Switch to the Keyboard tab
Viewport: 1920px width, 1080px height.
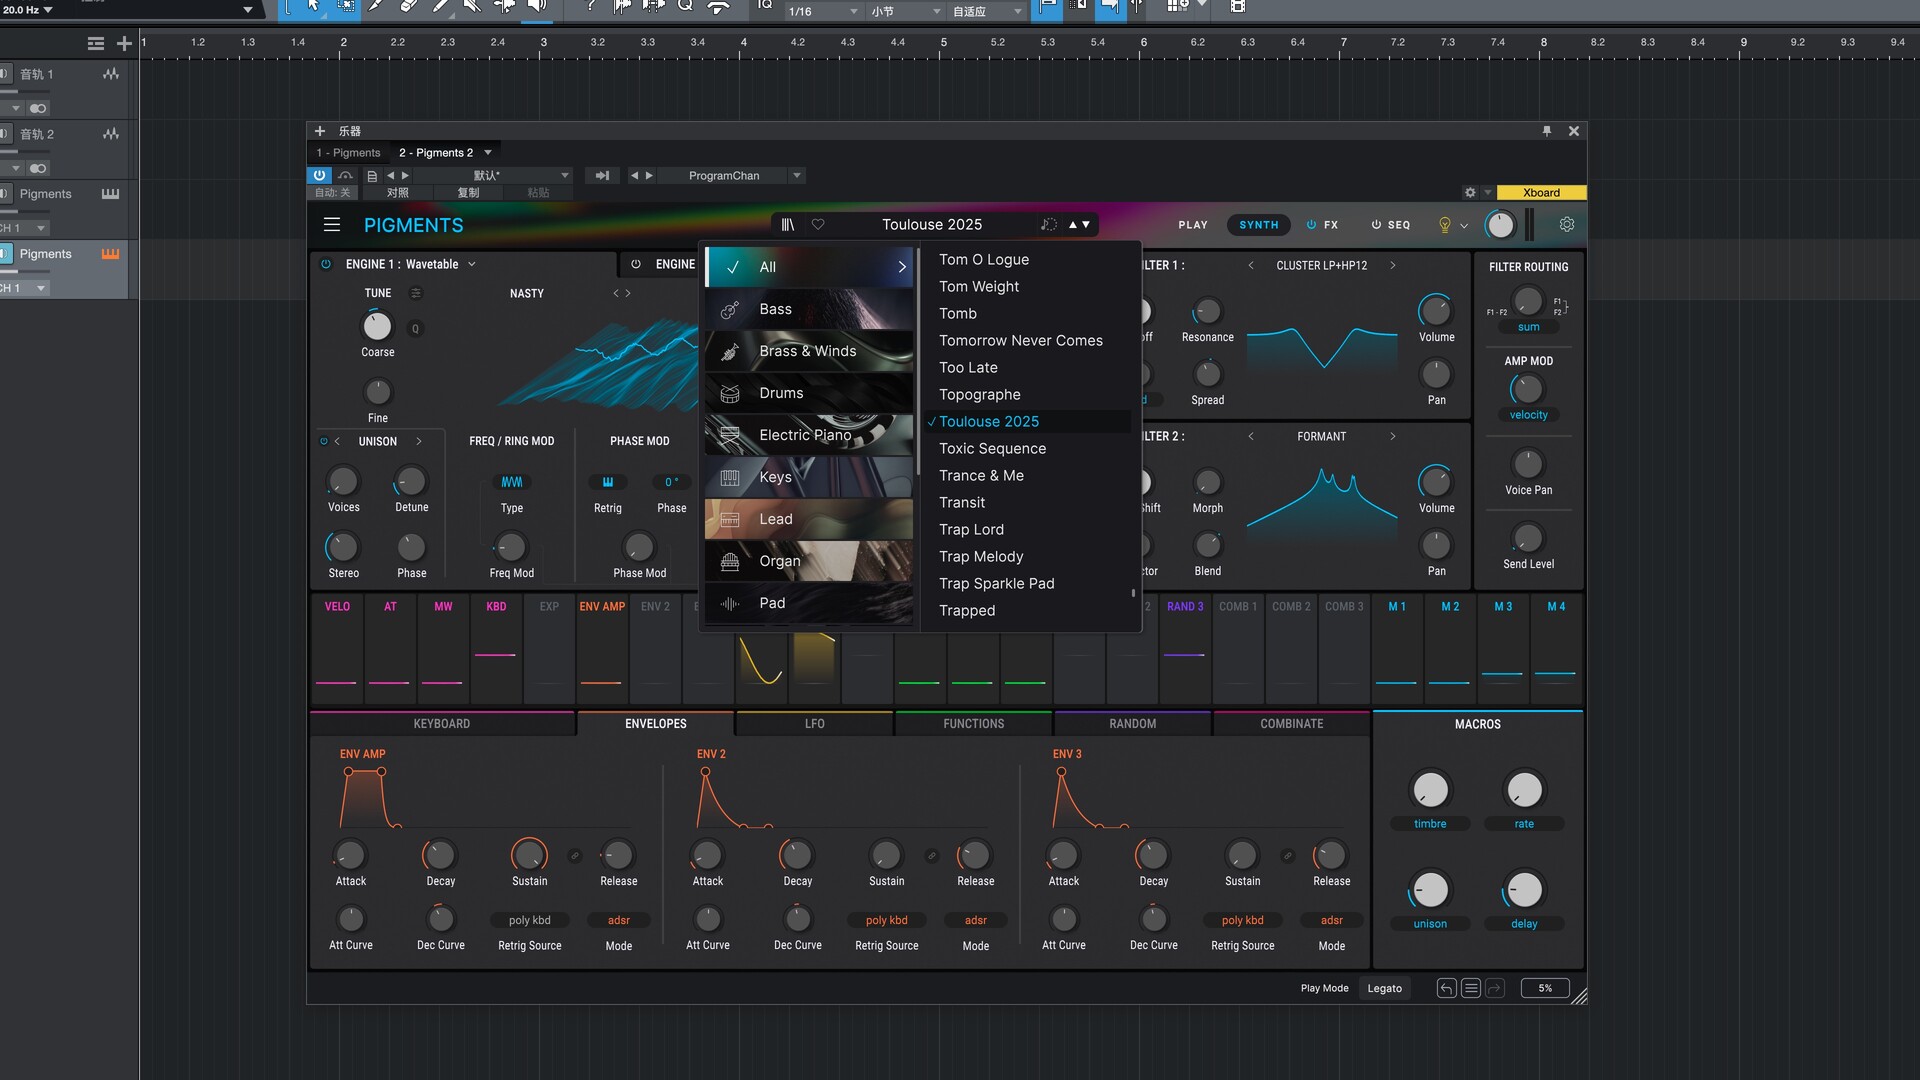tap(442, 724)
